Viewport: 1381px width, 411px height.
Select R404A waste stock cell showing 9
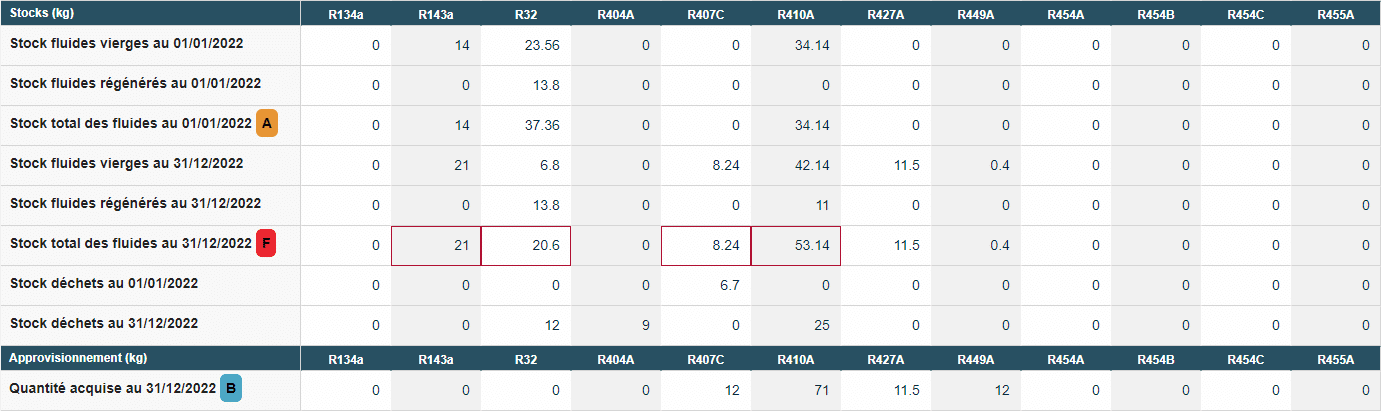point(616,325)
